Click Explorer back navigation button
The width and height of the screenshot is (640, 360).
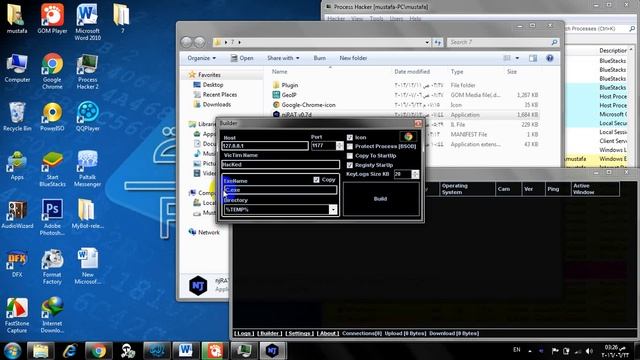click(187, 42)
